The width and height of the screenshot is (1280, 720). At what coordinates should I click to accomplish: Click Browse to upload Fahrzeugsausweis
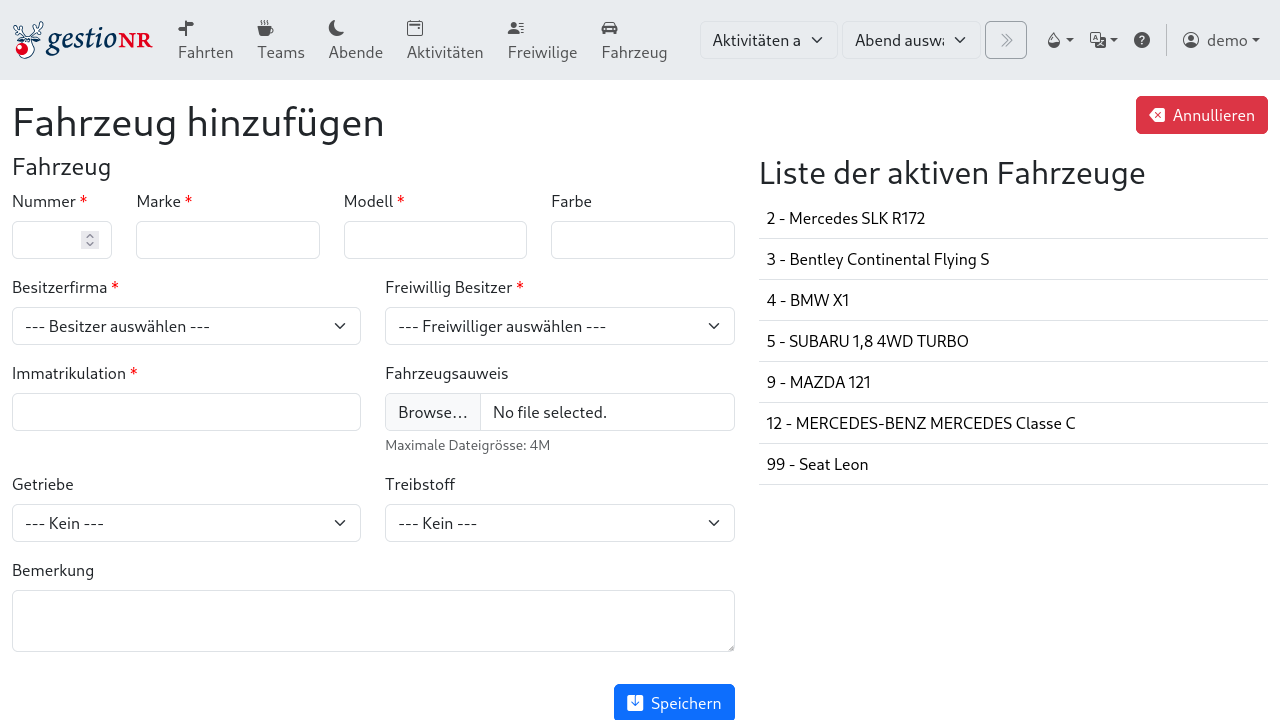pos(433,412)
